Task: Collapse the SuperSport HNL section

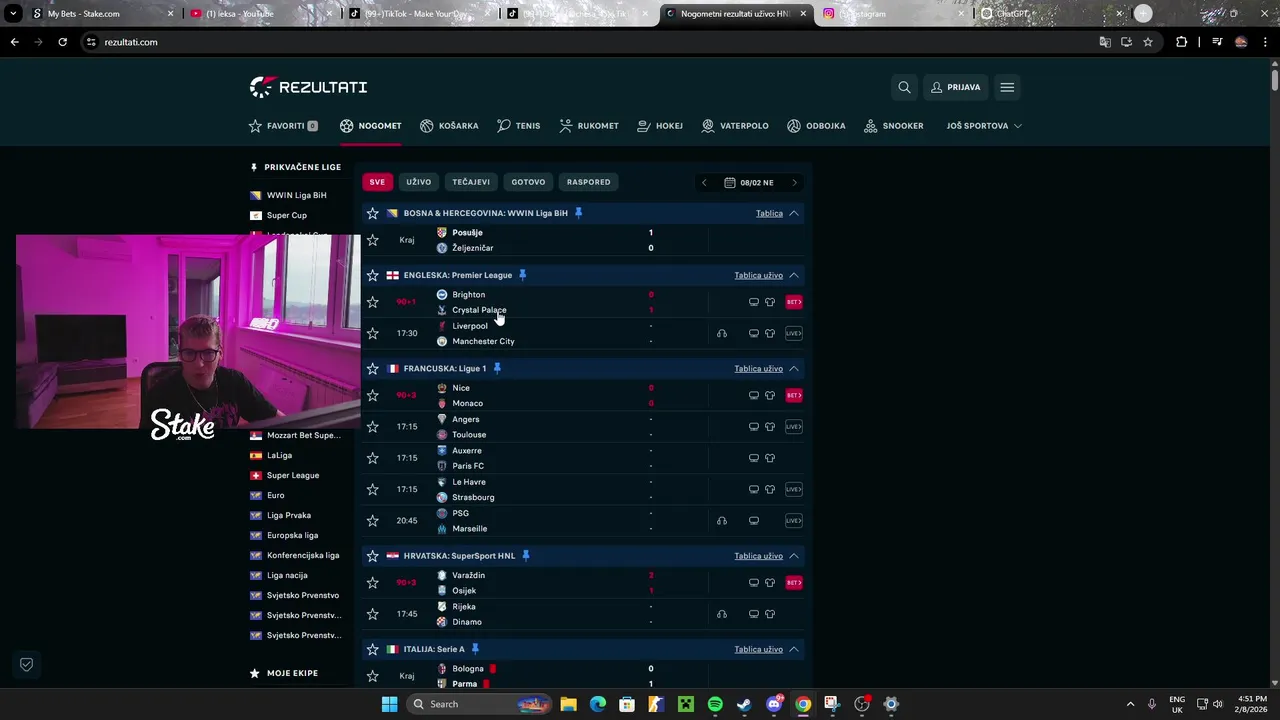Action: point(794,556)
